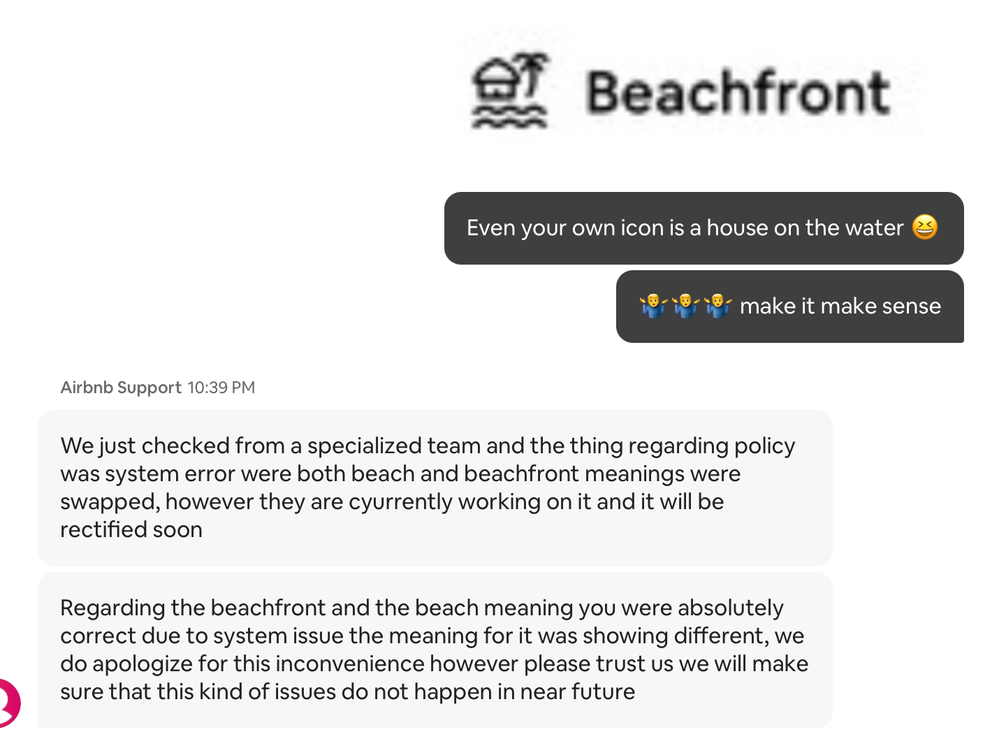999x743 pixels.
Task: Click the word 'apologize' in support reply
Action: [135, 663]
